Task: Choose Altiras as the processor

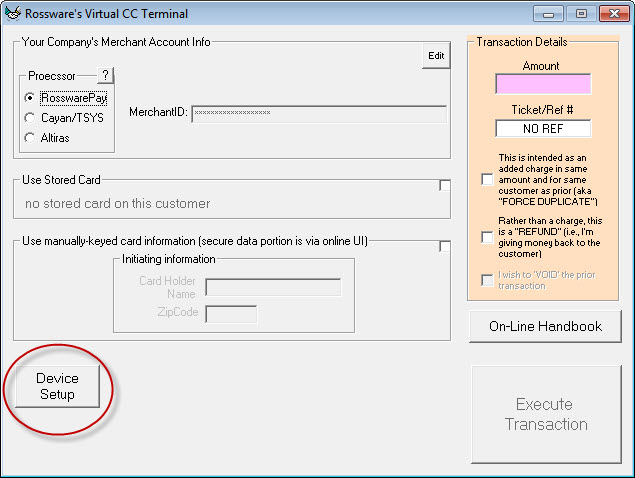Action: [x=30, y=137]
